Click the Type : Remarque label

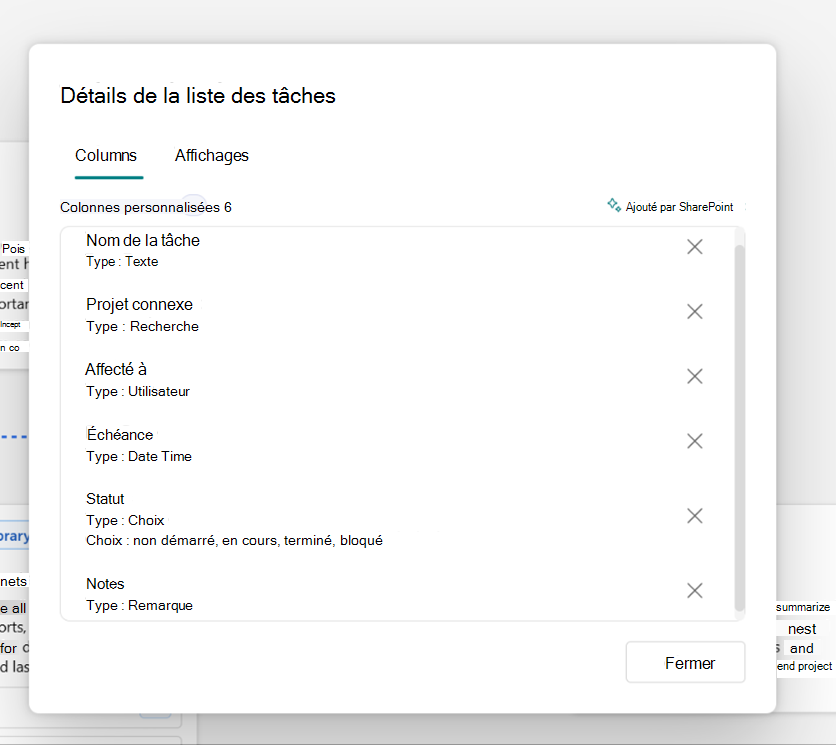(x=139, y=606)
